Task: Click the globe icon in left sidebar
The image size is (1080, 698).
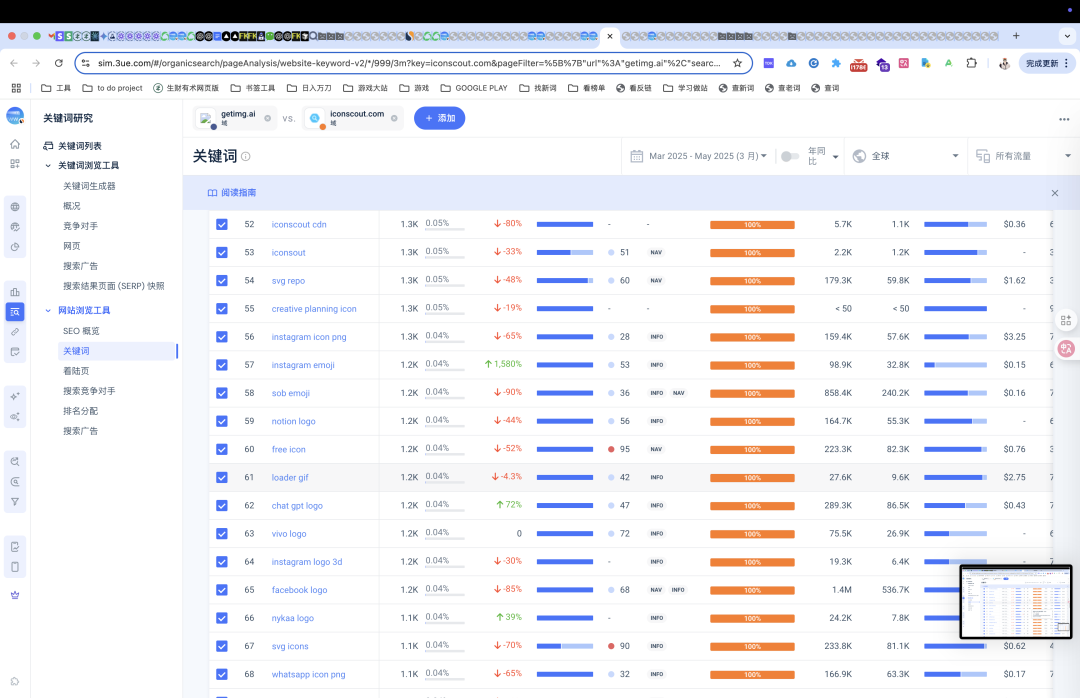Action: pyautogui.click(x=15, y=207)
